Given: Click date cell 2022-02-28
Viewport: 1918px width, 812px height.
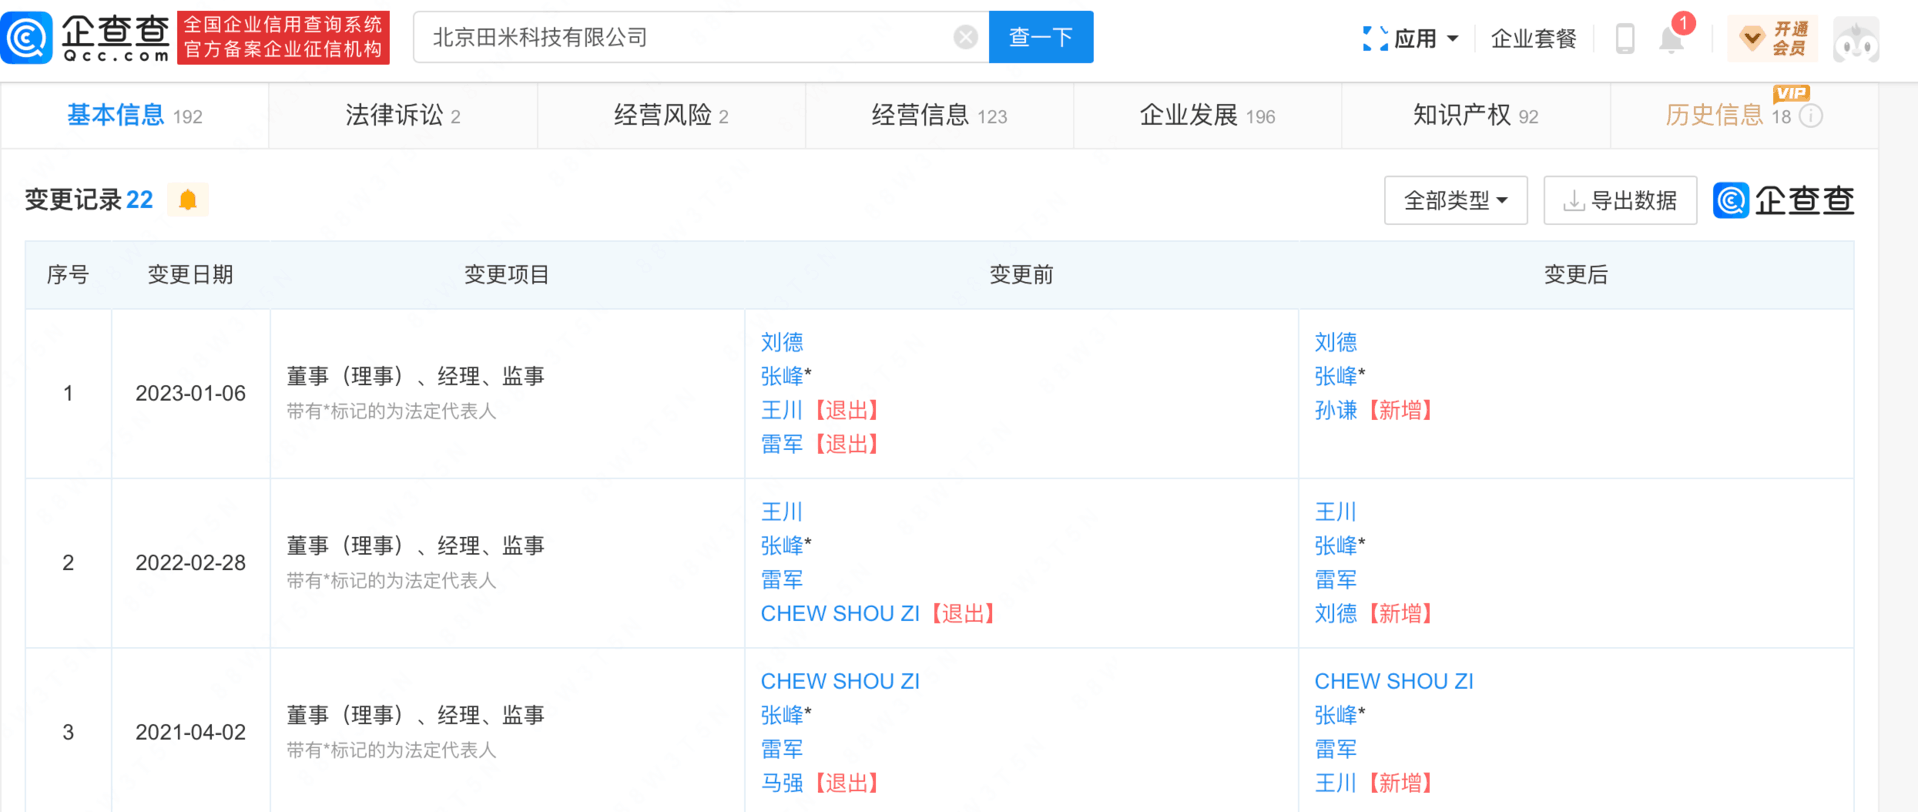Looking at the screenshot, I should click(x=191, y=563).
